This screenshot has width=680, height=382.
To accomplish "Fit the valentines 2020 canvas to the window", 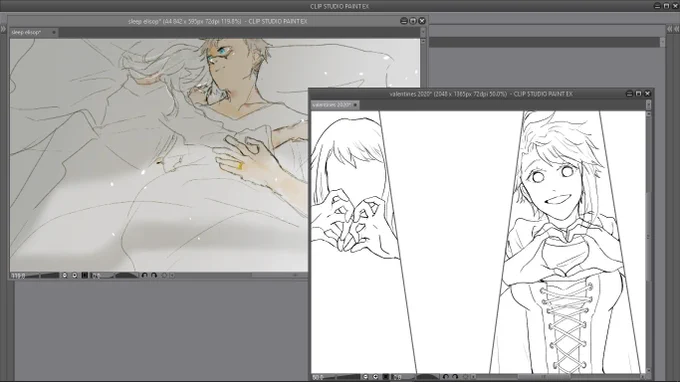I will pos(386,377).
